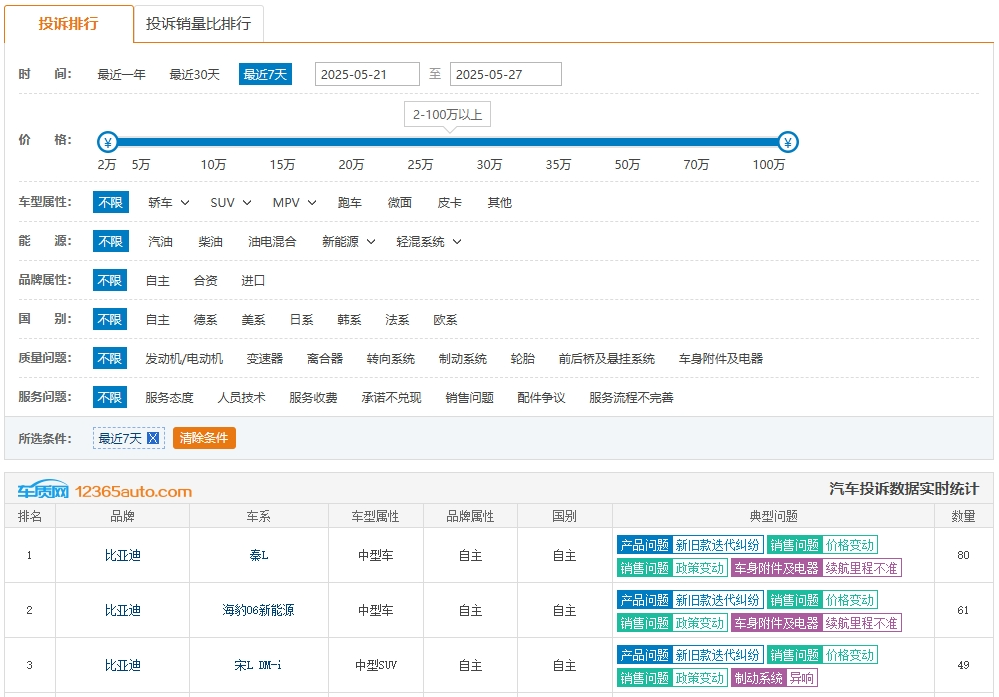
Task: Select the 最近30天 time range
Action: tap(194, 74)
